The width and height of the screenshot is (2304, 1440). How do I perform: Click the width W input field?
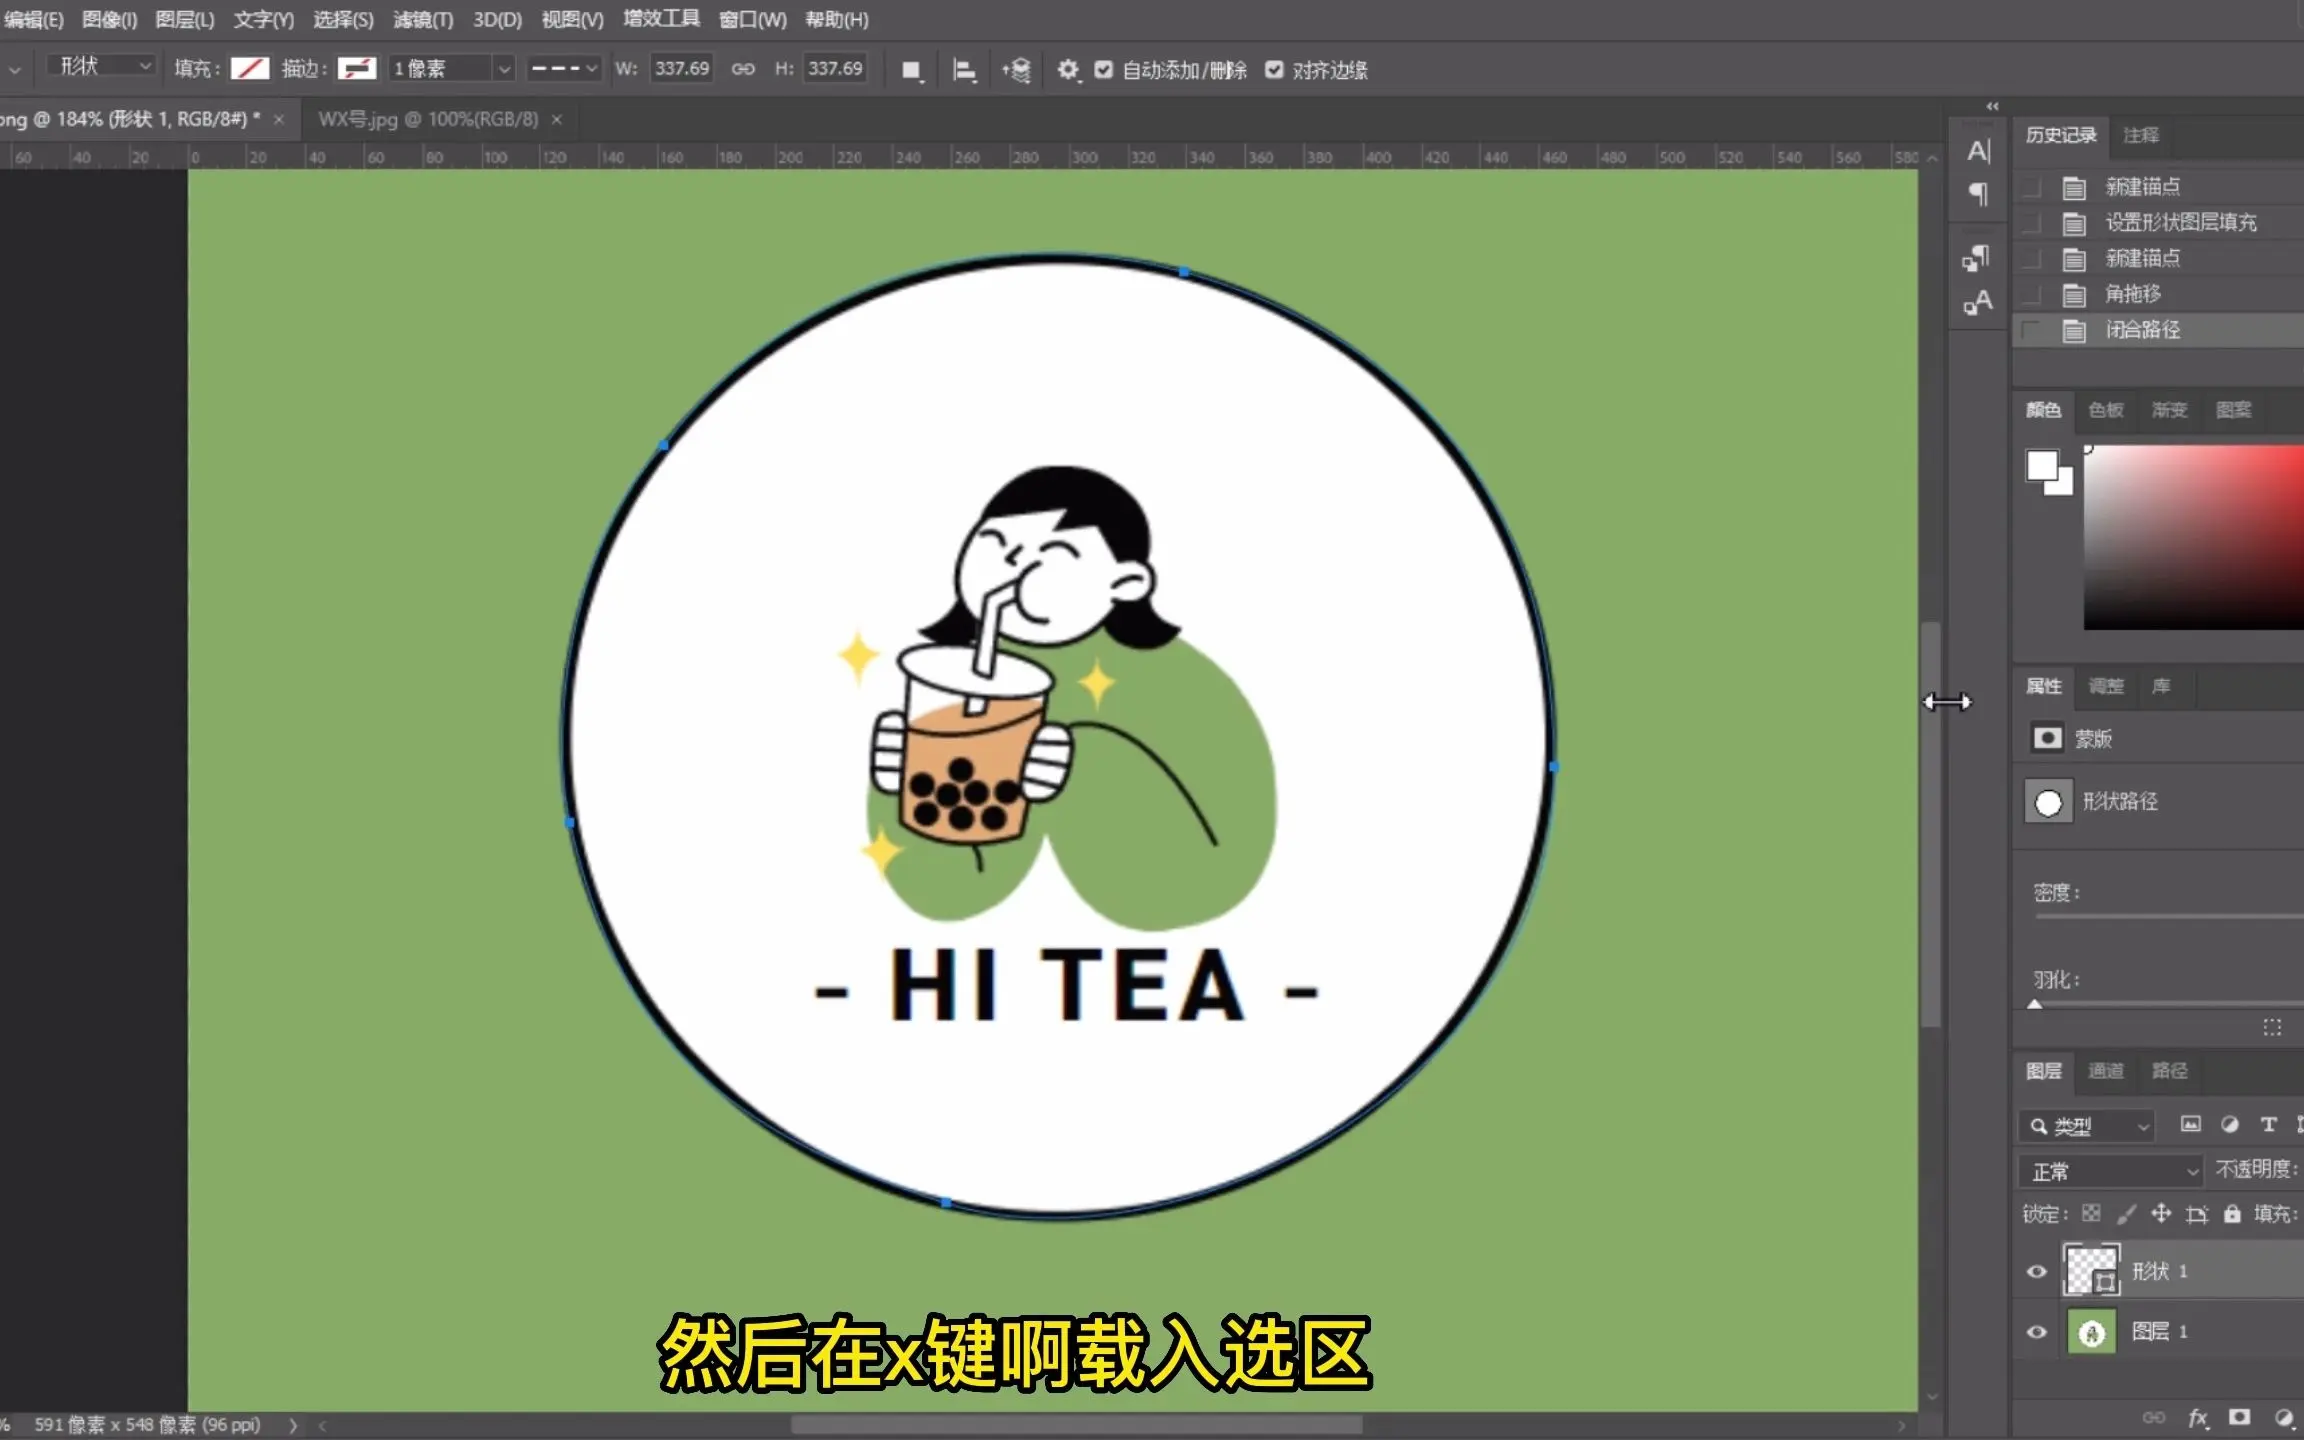[682, 69]
